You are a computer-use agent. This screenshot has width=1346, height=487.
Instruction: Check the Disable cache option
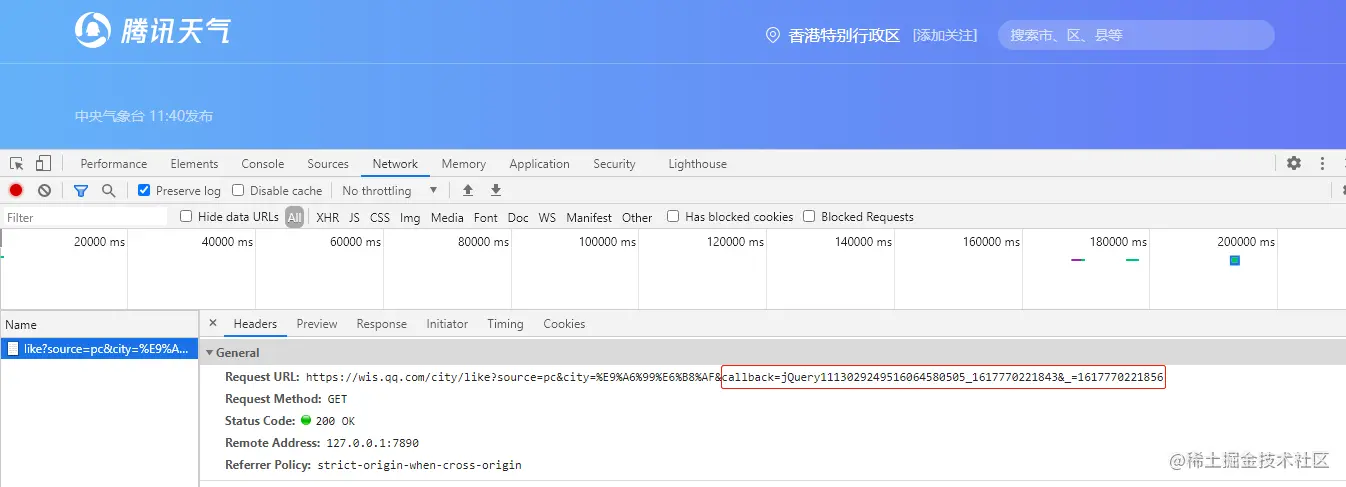238,190
